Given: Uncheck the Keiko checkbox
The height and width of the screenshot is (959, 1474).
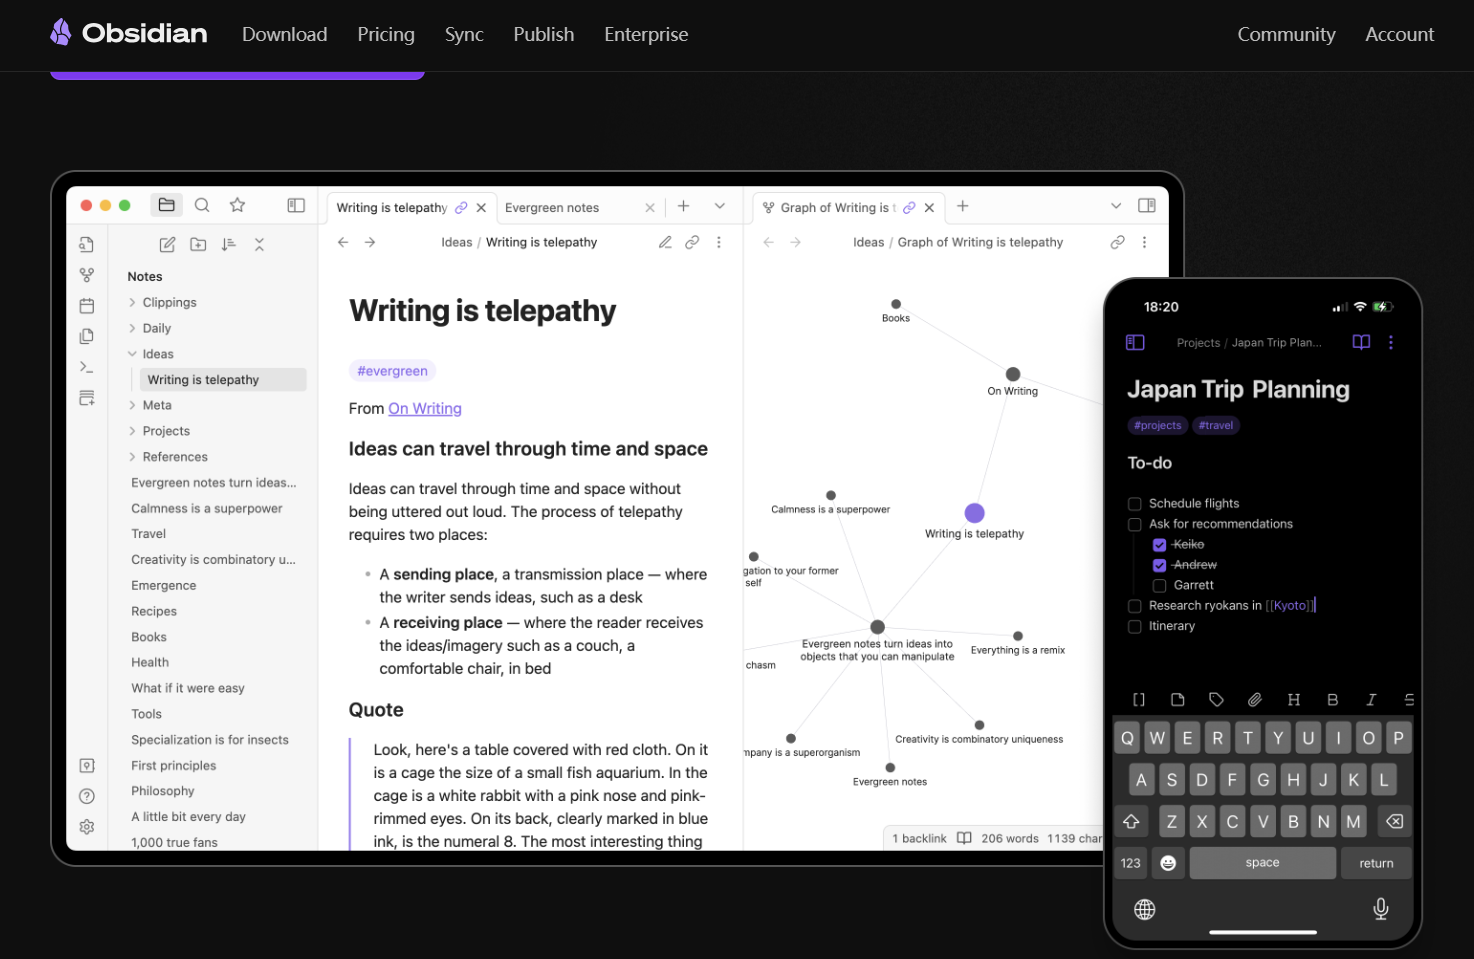Looking at the screenshot, I should (x=1159, y=545).
